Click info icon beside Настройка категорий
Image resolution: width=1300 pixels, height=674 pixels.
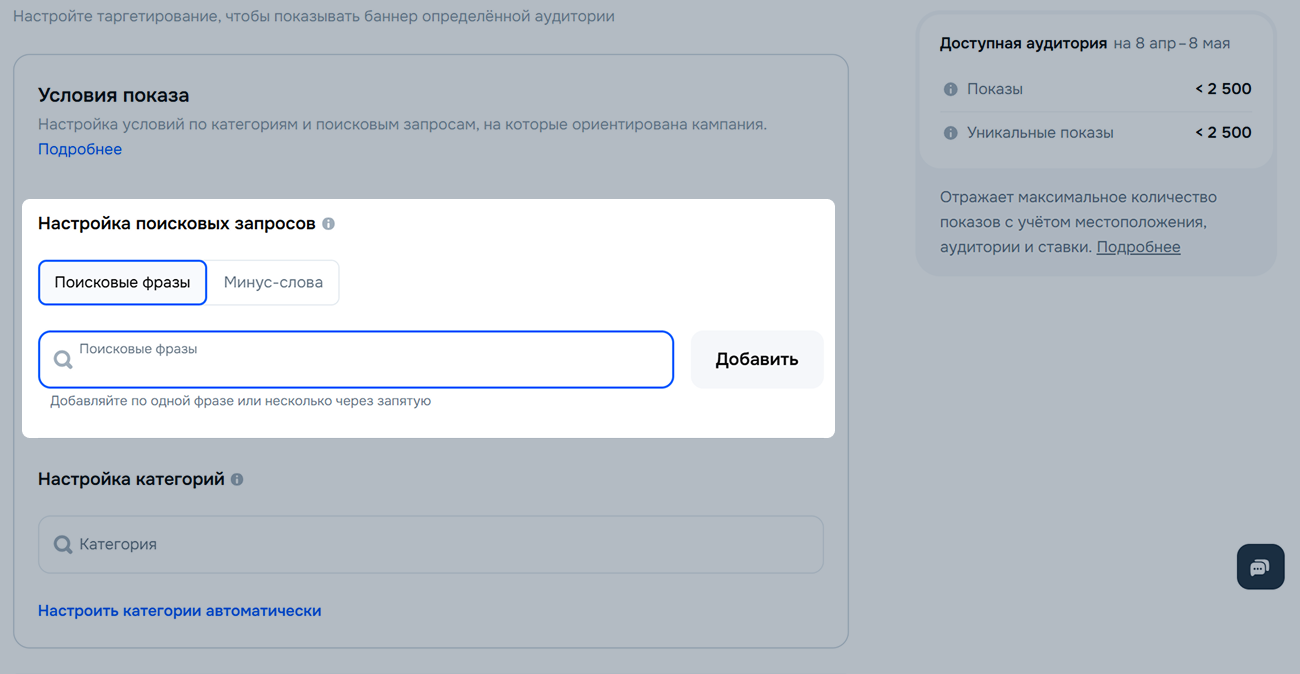(237, 480)
